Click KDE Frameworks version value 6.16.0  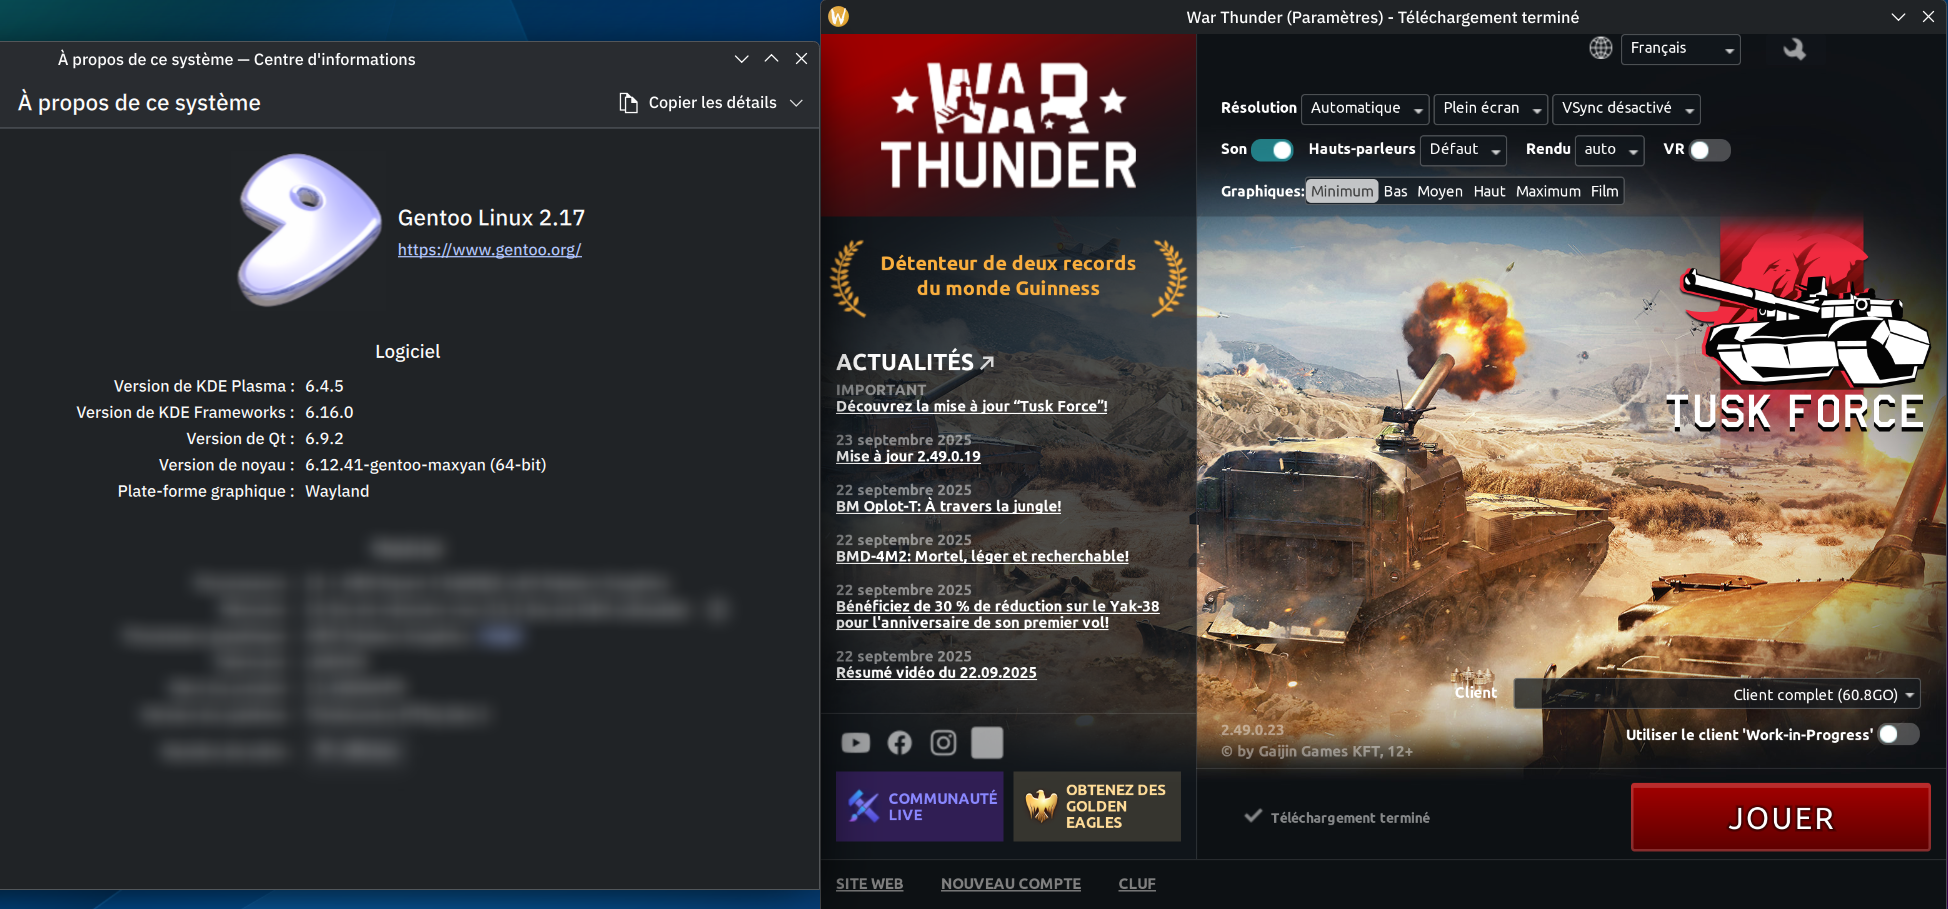(x=329, y=412)
